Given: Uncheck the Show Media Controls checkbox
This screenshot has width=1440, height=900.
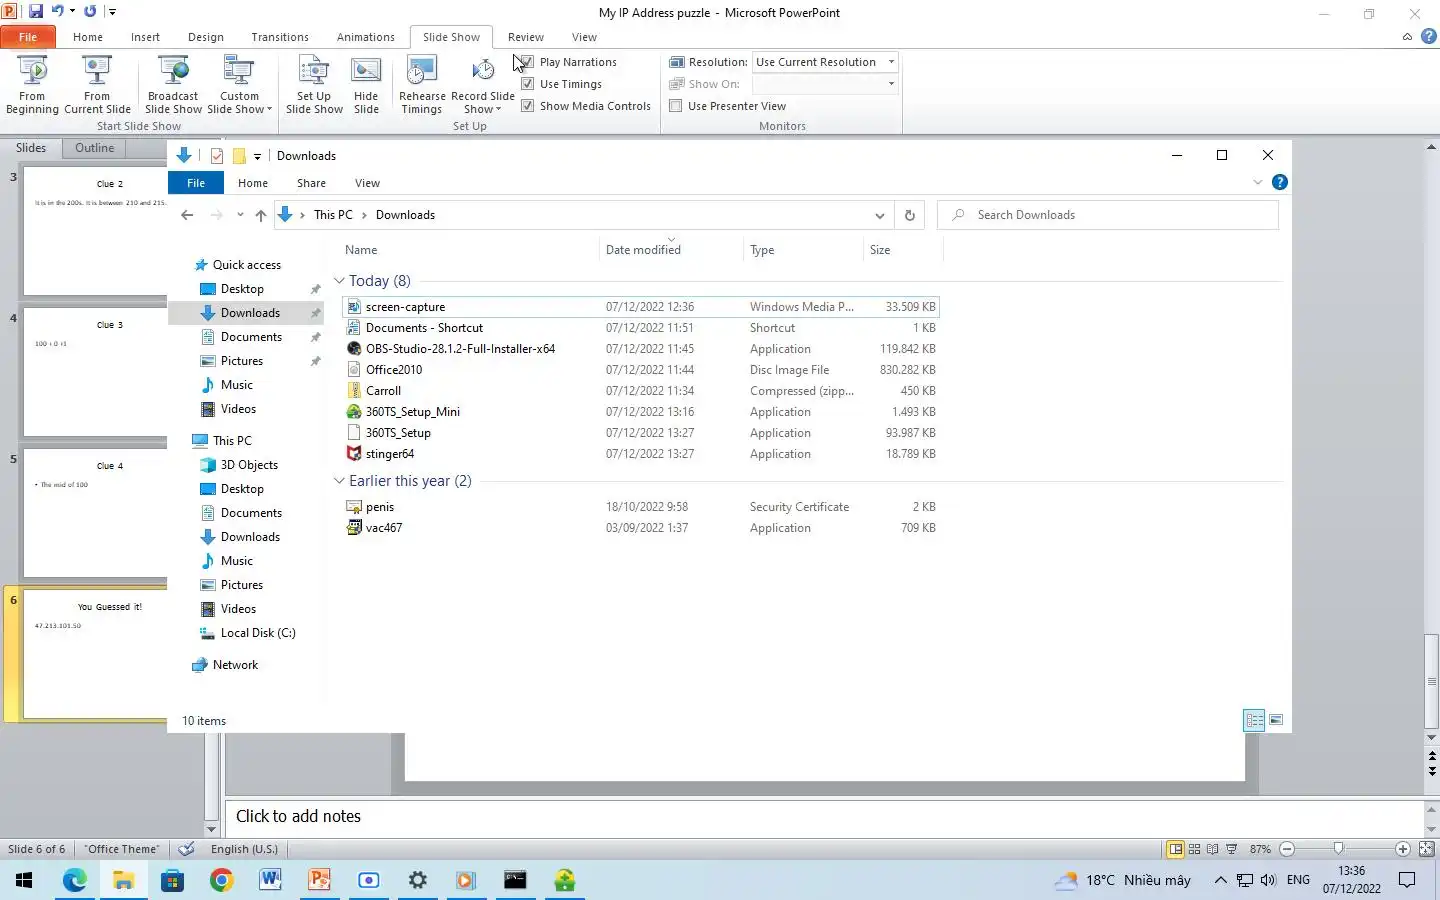Looking at the screenshot, I should (x=527, y=106).
